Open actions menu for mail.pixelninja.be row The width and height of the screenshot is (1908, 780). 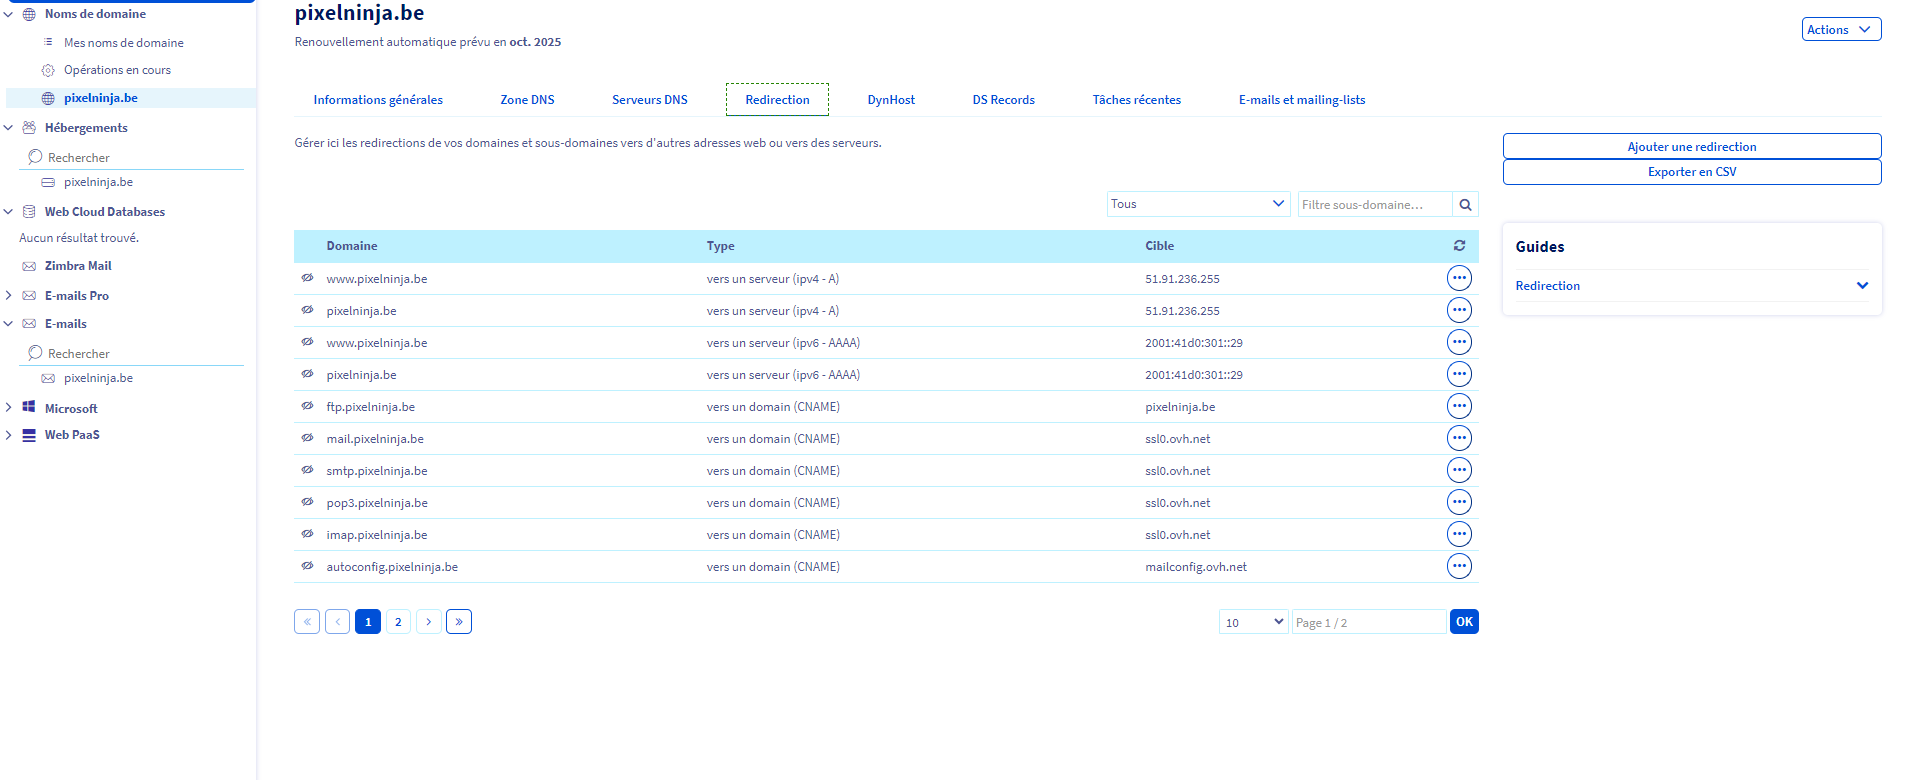pyautogui.click(x=1459, y=439)
